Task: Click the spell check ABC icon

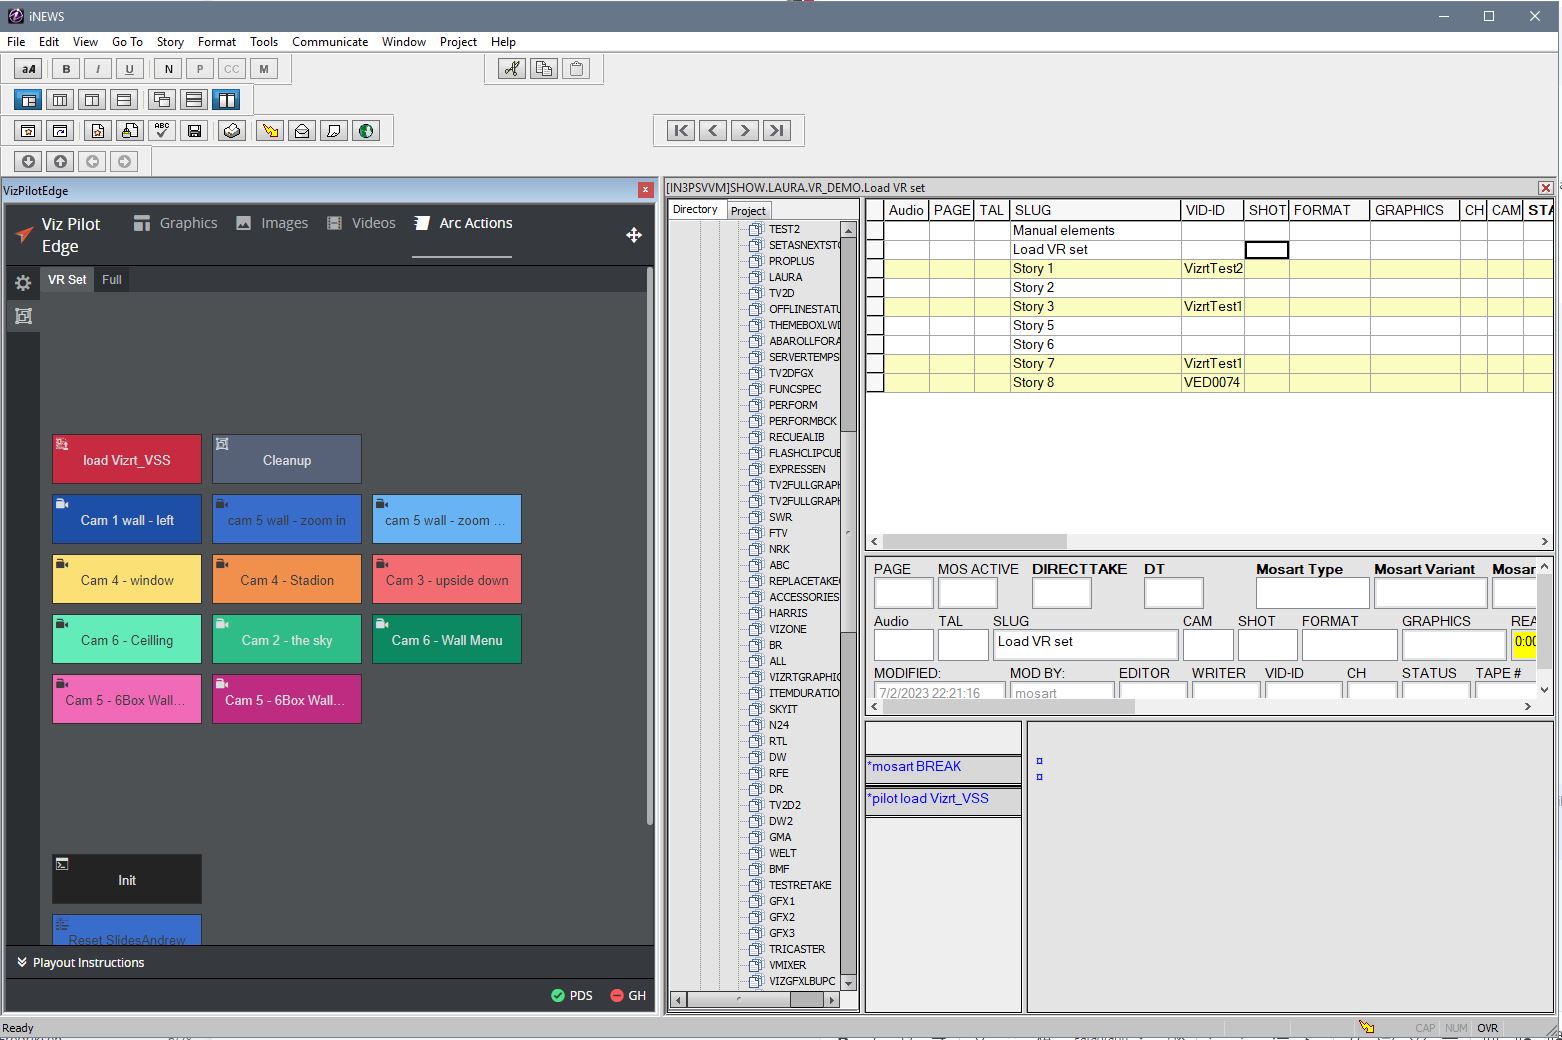Action: [x=162, y=131]
